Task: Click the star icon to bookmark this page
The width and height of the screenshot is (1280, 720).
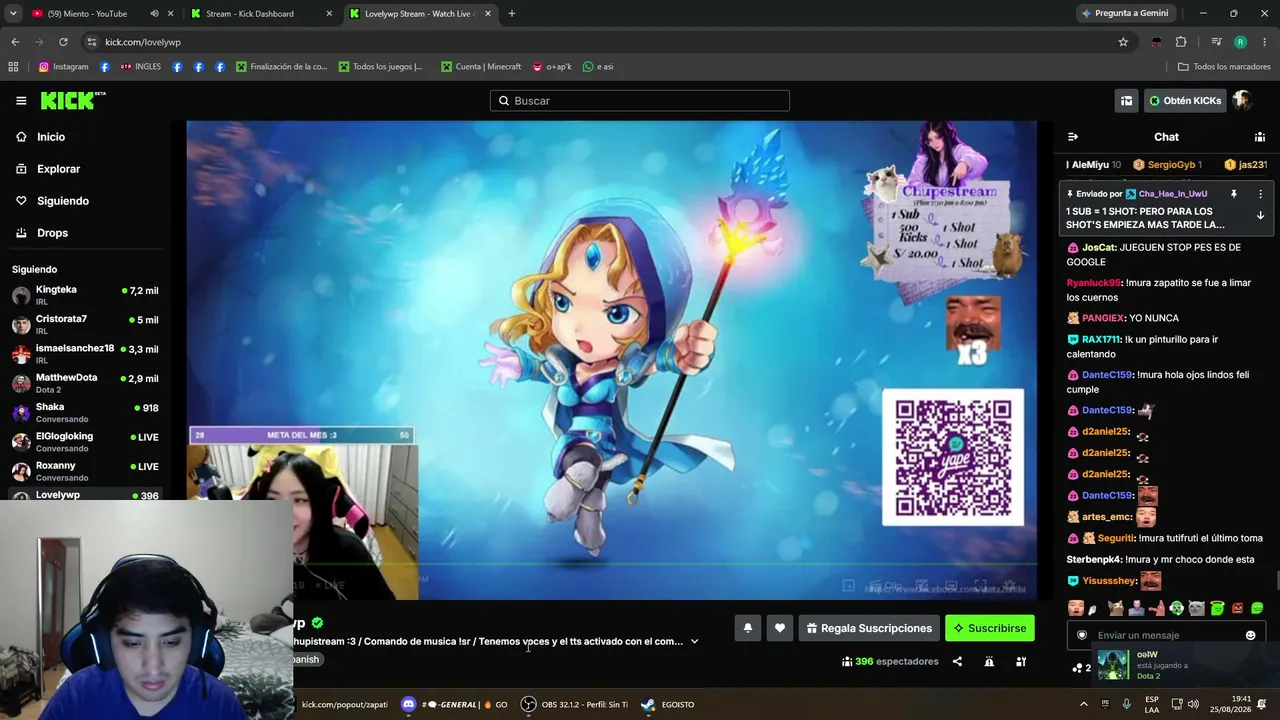Action: click(x=1123, y=42)
